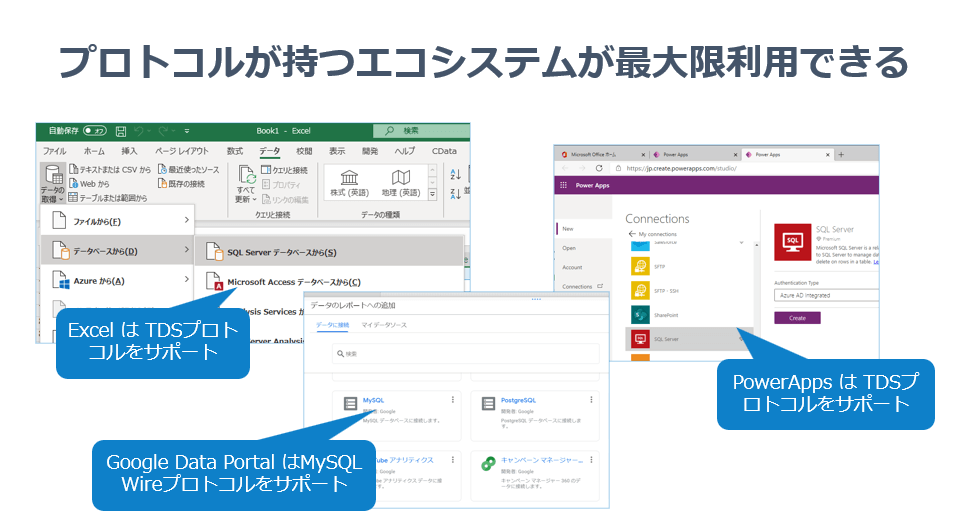Image resolution: width=970 pixels, height=518 pixels.
Task: Click the Redo arrow in Excel title bar
Action: click(163, 131)
